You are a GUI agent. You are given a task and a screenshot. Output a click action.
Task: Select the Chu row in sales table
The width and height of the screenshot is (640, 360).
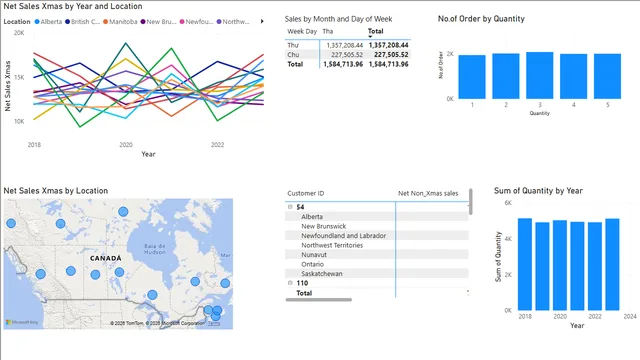click(347, 55)
